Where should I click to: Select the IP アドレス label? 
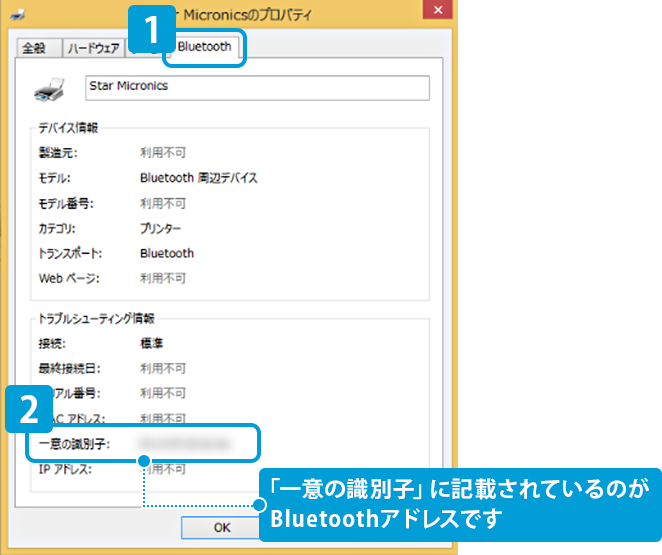[65, 469]
